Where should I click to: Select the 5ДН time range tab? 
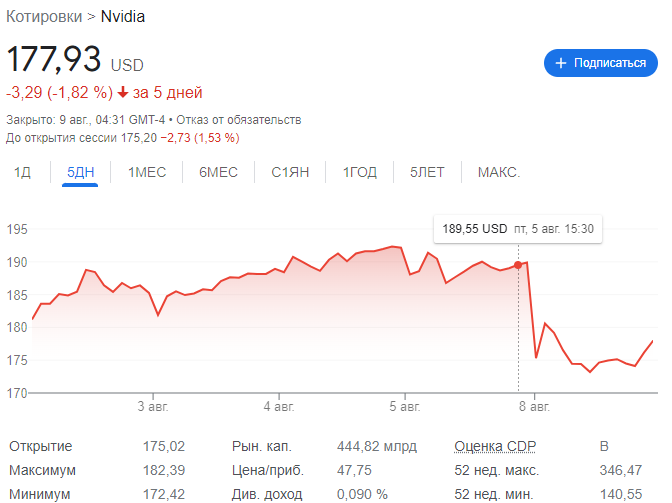[80, 172]
